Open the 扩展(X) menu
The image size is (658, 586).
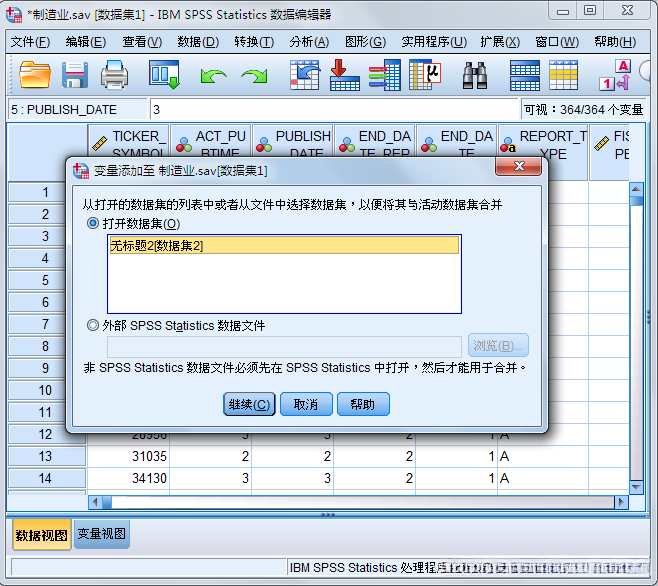pyautogui.click(x=500, y=42)
